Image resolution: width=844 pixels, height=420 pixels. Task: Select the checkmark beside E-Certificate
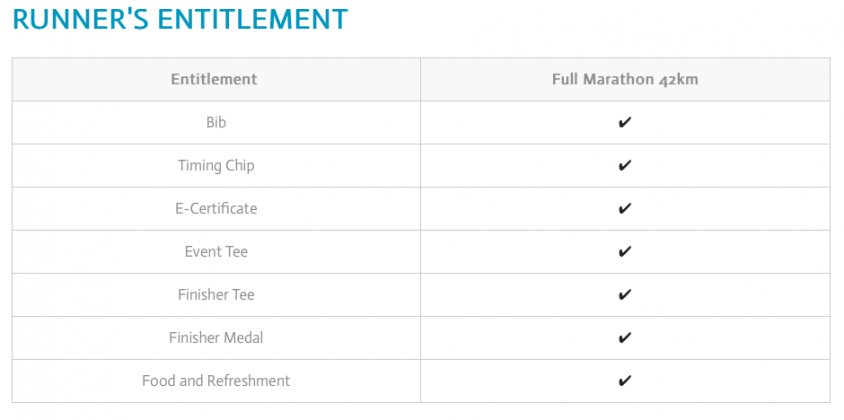coord(625,209)
